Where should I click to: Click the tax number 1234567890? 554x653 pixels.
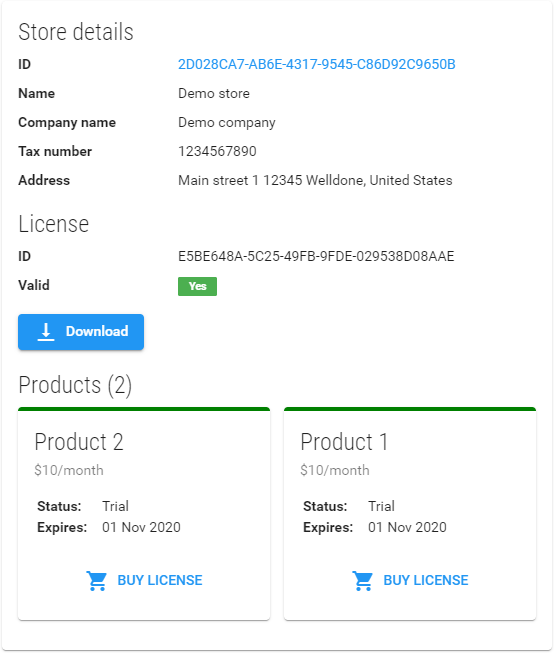click(x=217, y=151)
